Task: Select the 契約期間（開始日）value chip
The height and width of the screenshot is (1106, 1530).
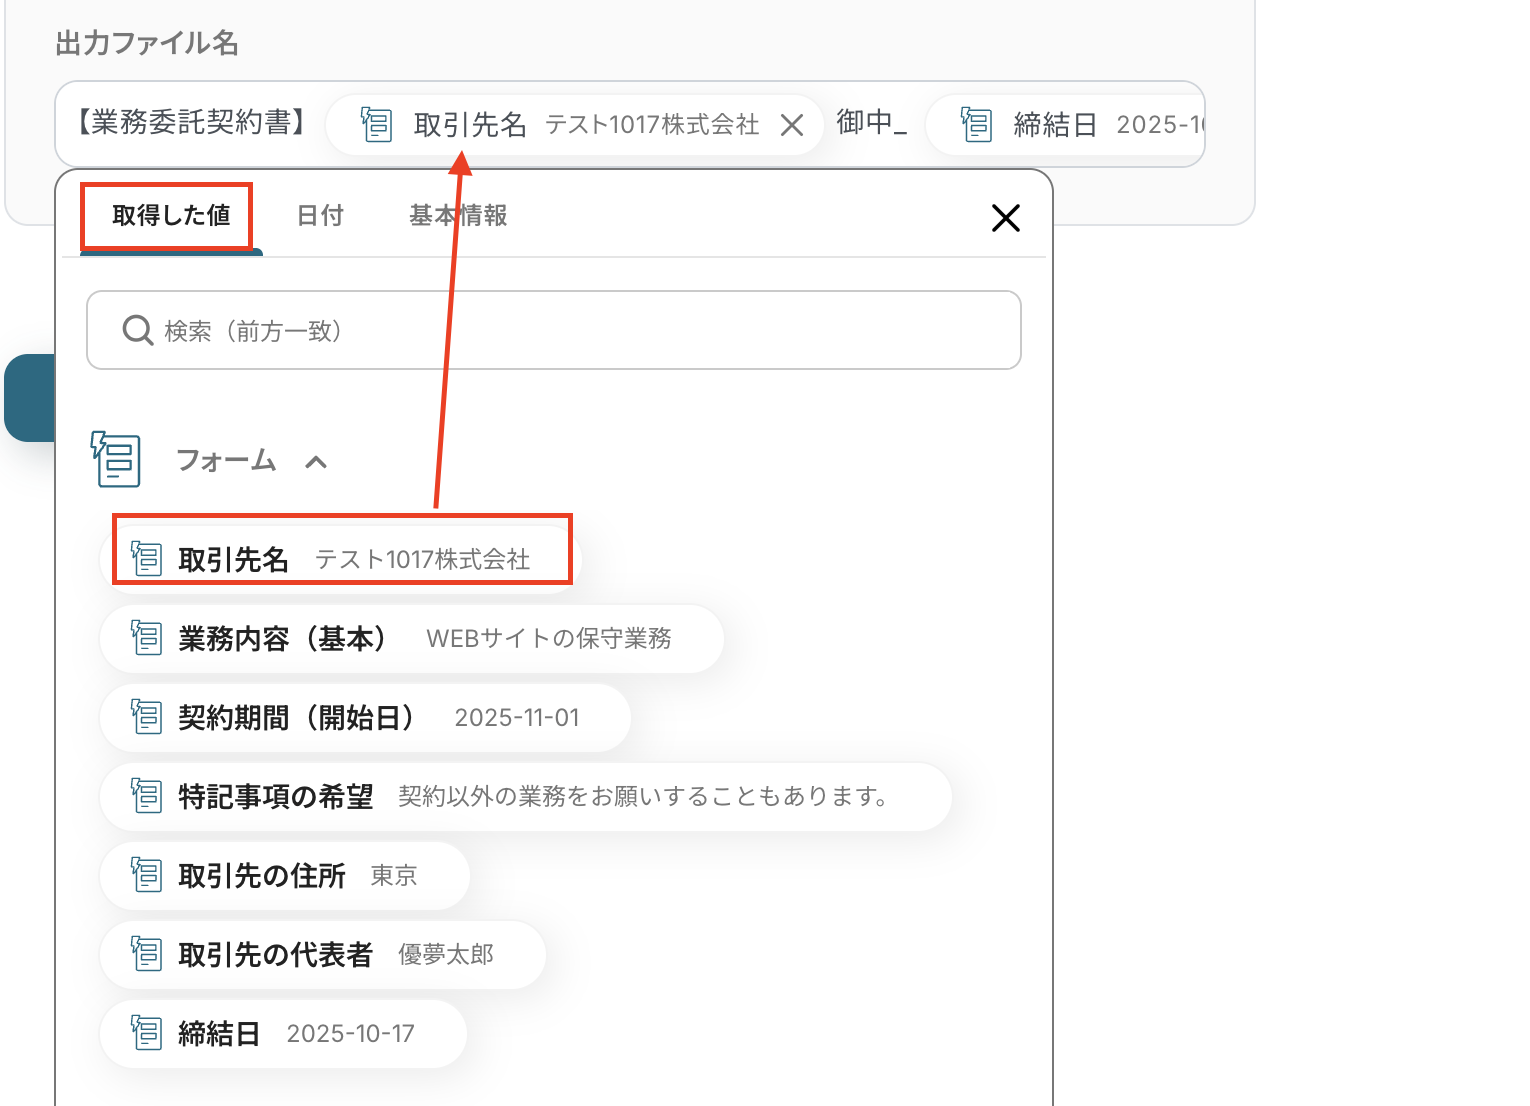Action: (366, 717)
